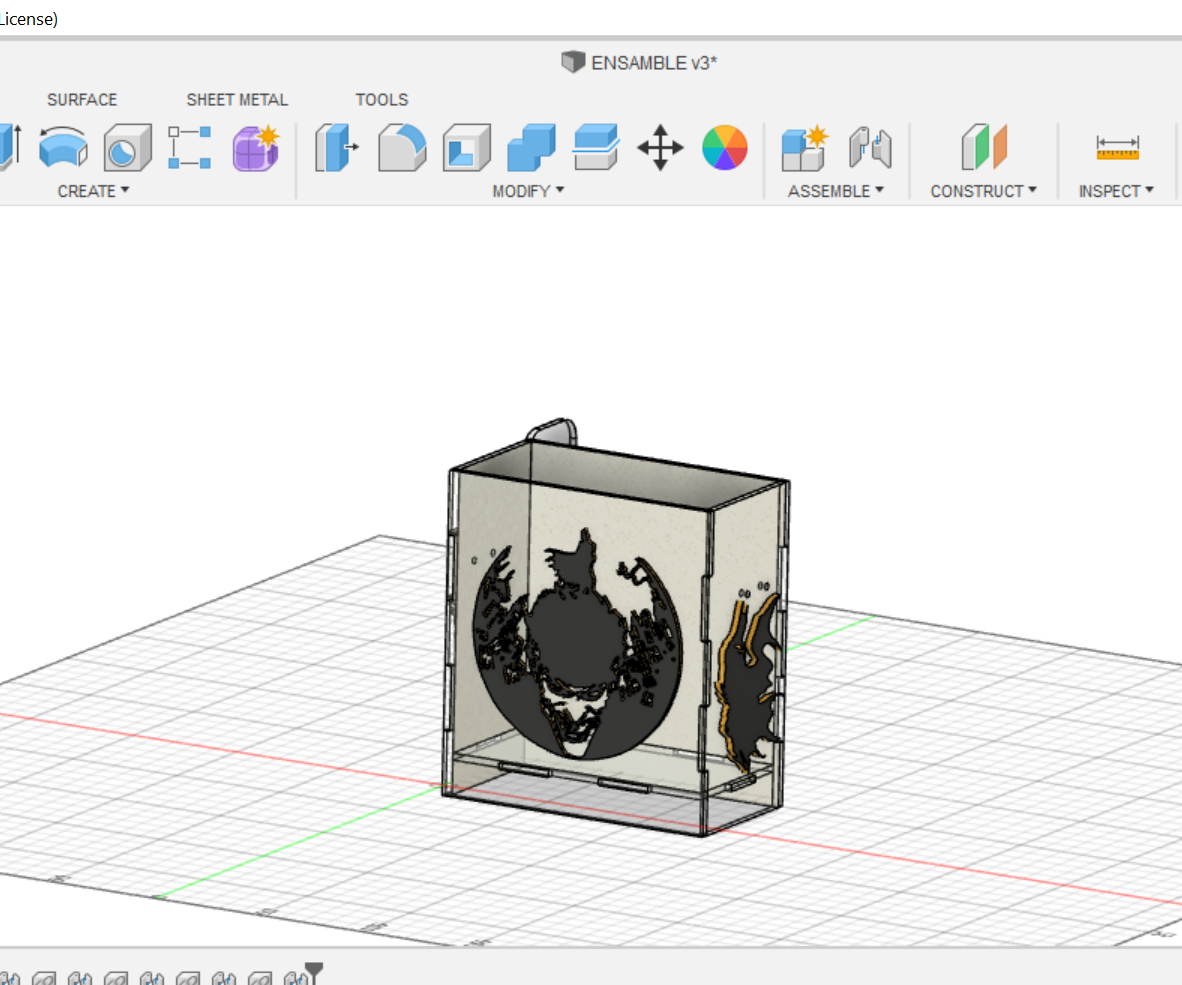Expand the MODIFY dropdown menu
Image resolution: width=1182 pixels, height=985 pixels.
528,191
